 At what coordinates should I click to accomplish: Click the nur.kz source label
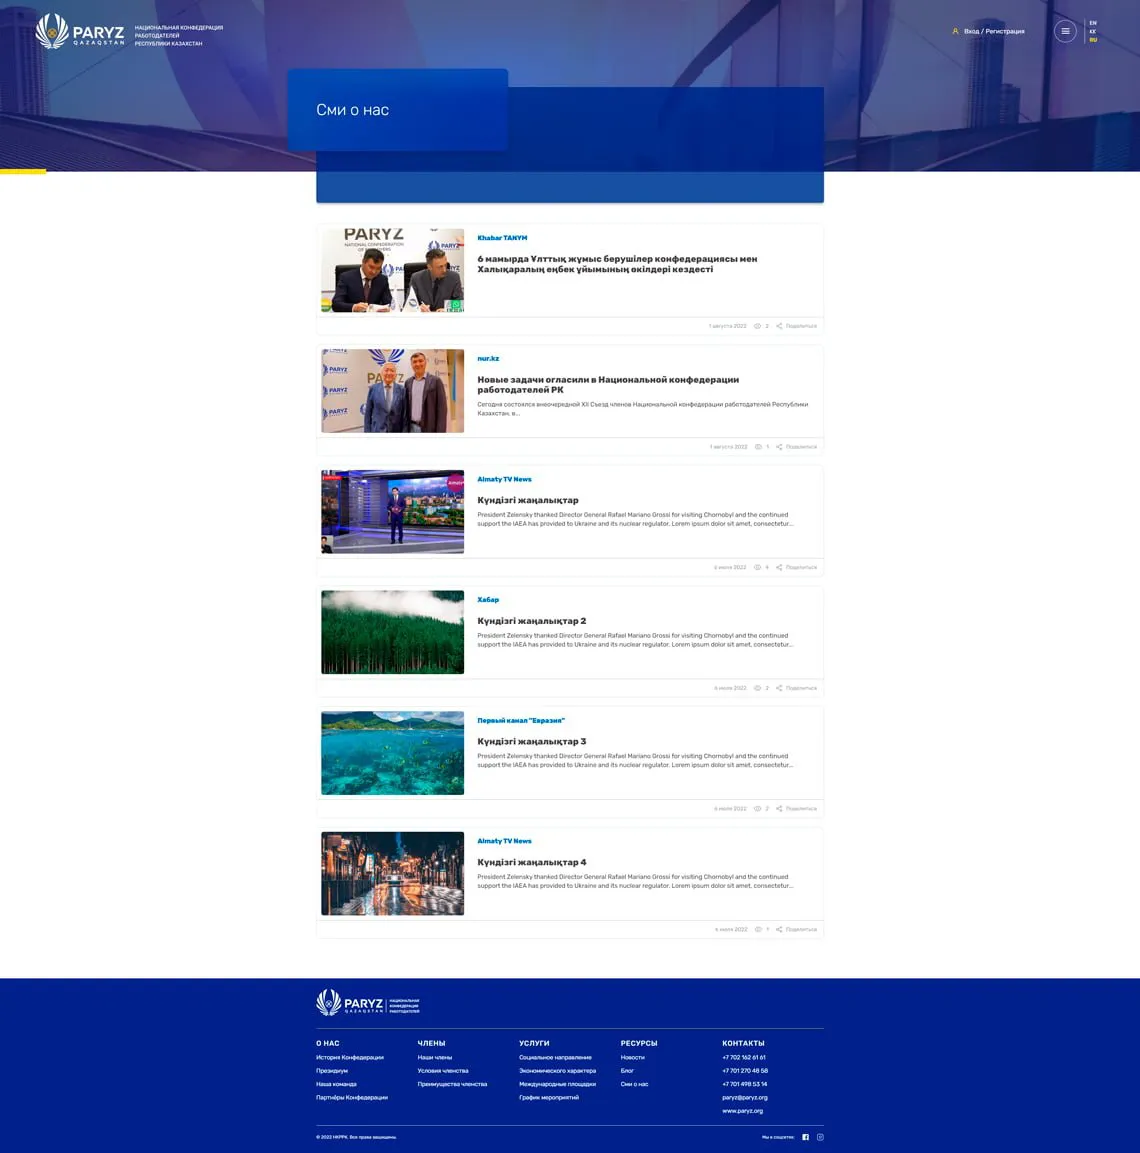point(488,358)
